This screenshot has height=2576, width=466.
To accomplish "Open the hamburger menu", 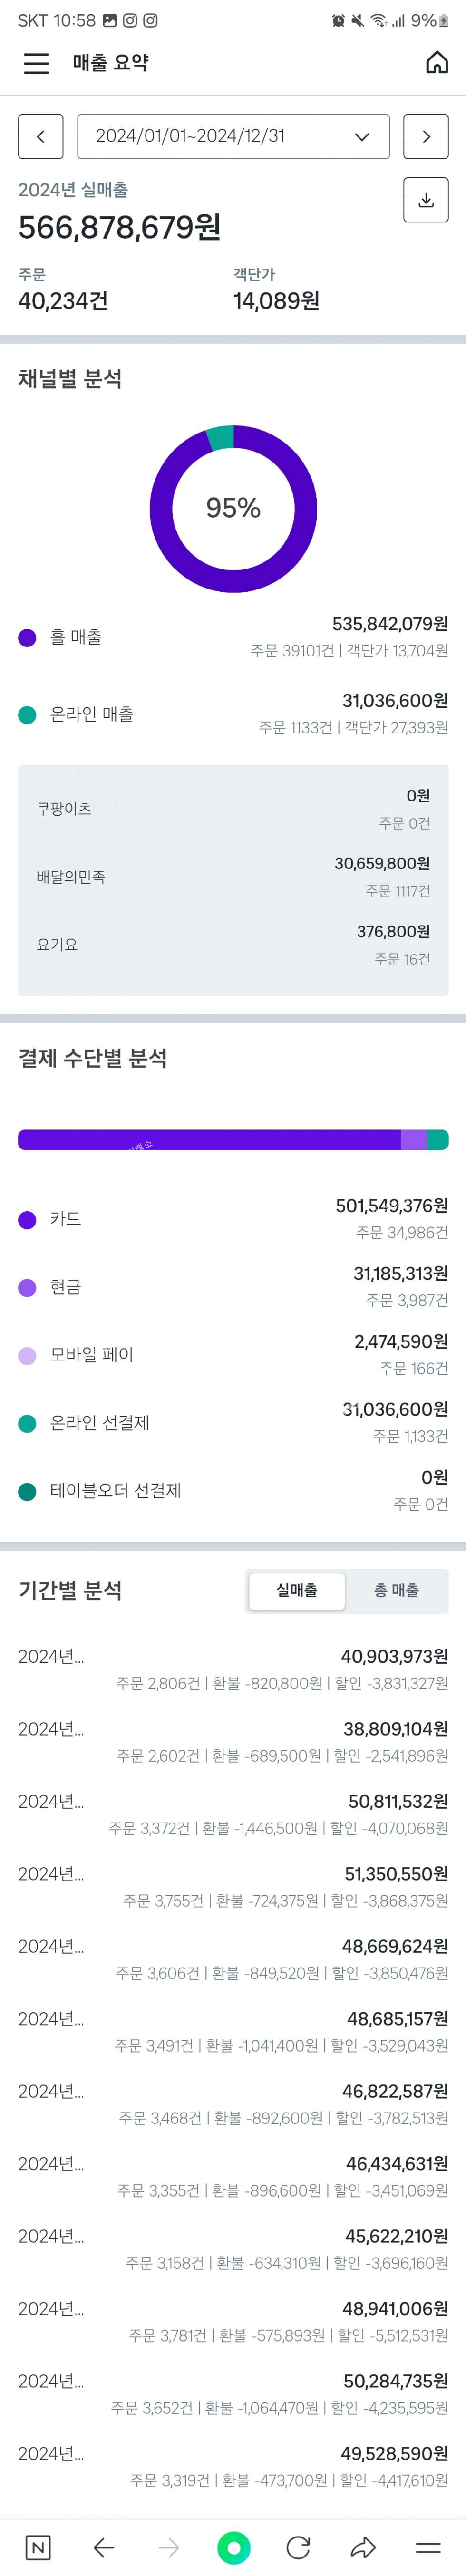I will click(x=36, y=63).
